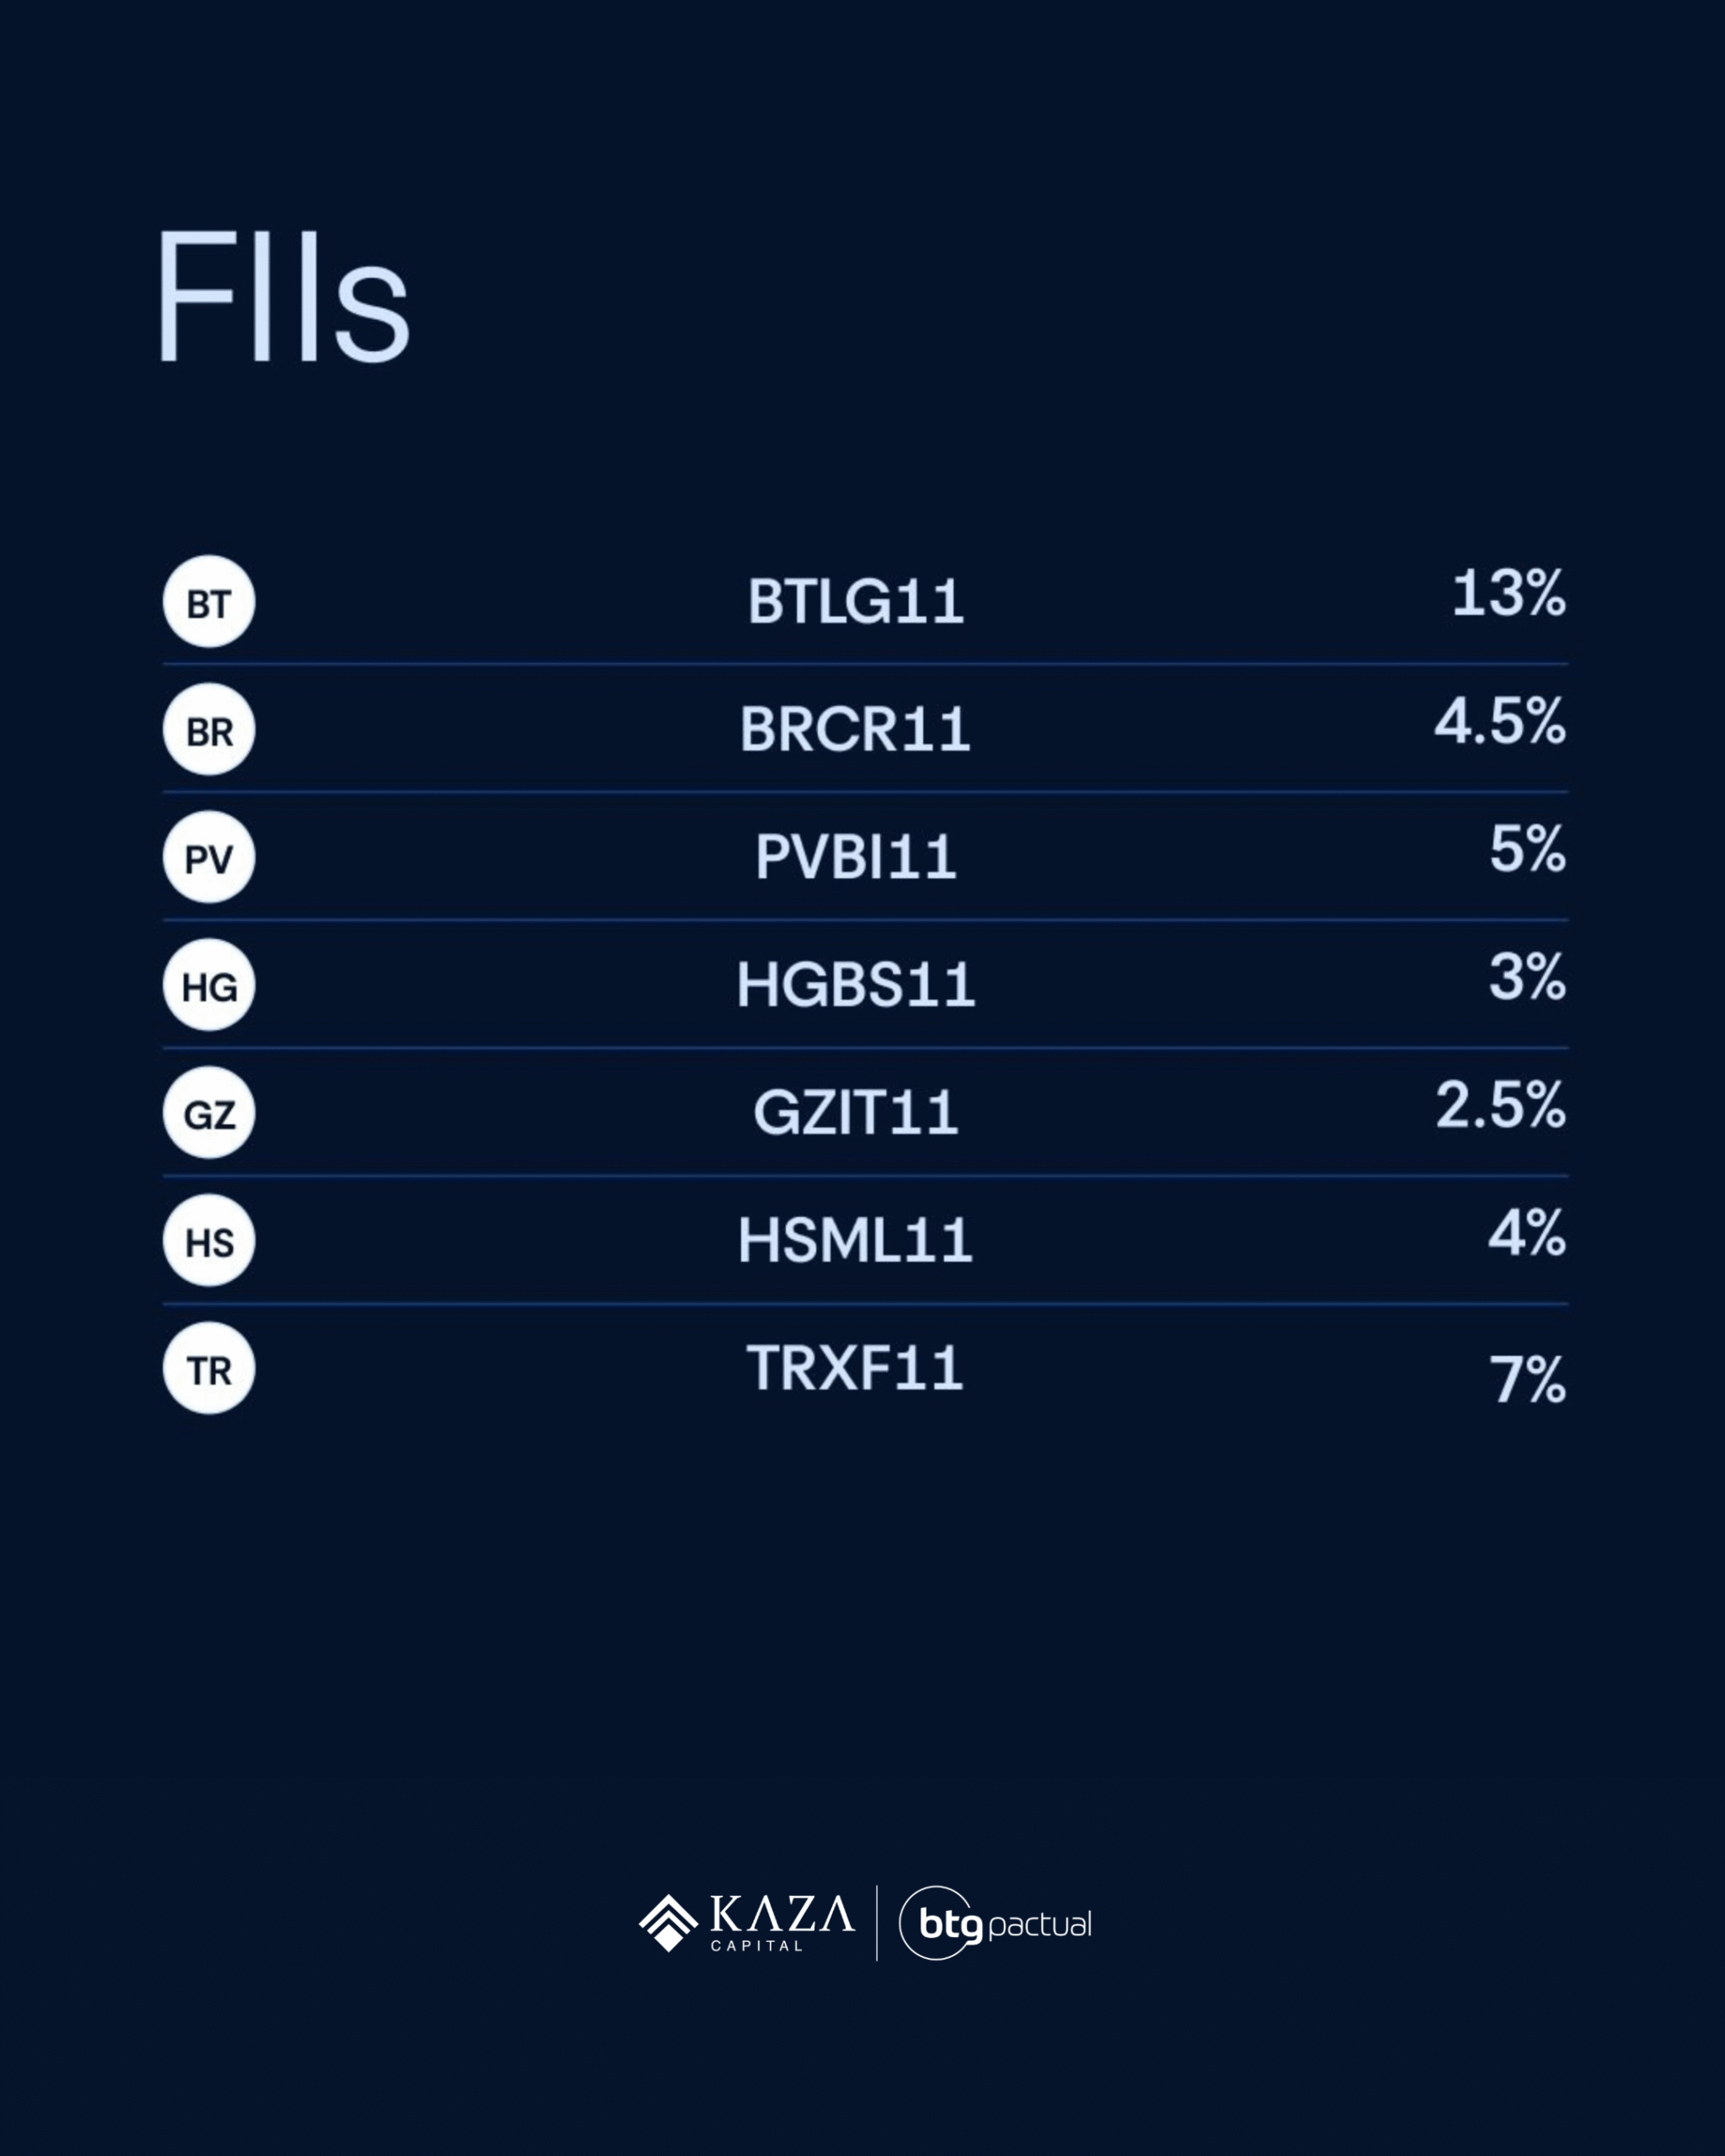Open the GZIT11 fund row
1725x2156 pixels.
tap(856, 1113)
